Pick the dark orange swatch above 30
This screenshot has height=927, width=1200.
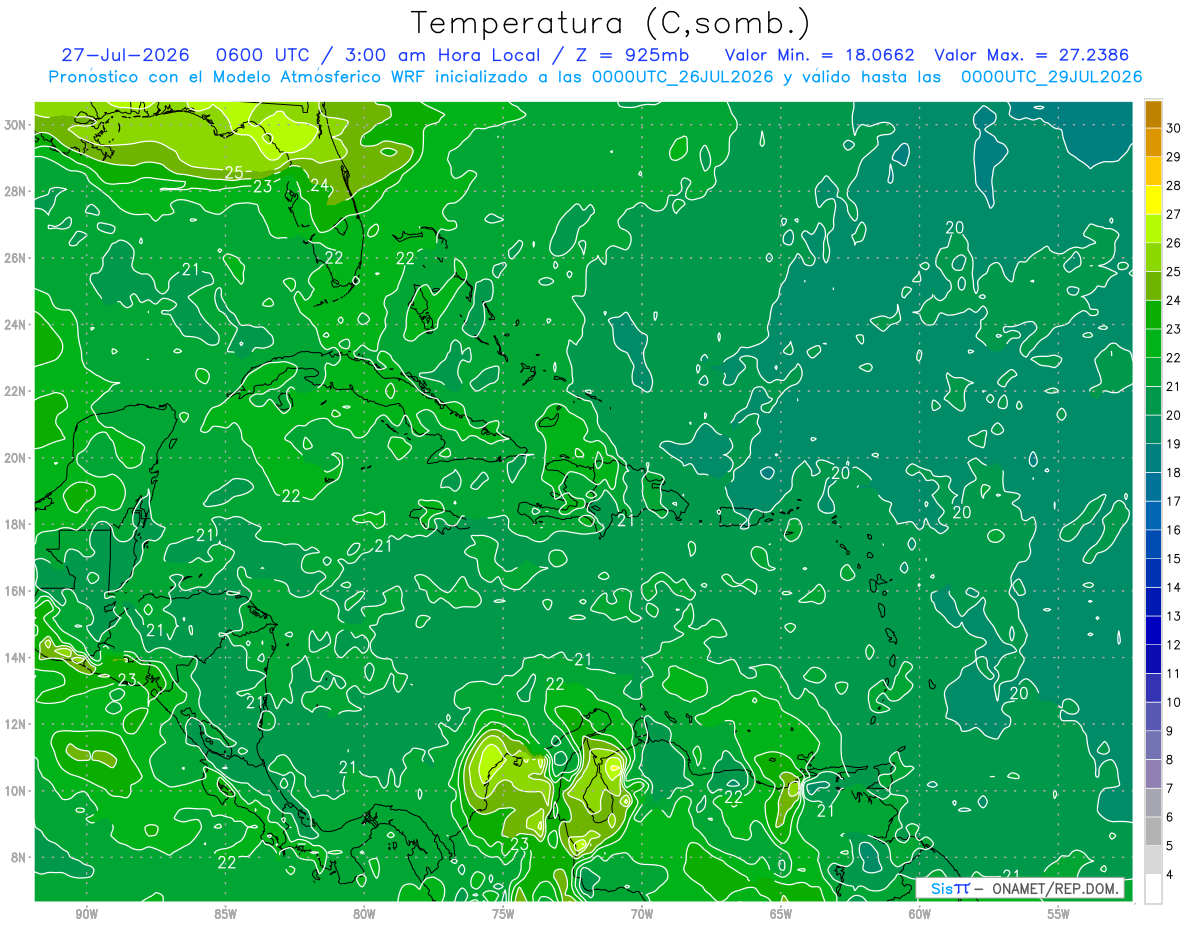pos(1153,114)
